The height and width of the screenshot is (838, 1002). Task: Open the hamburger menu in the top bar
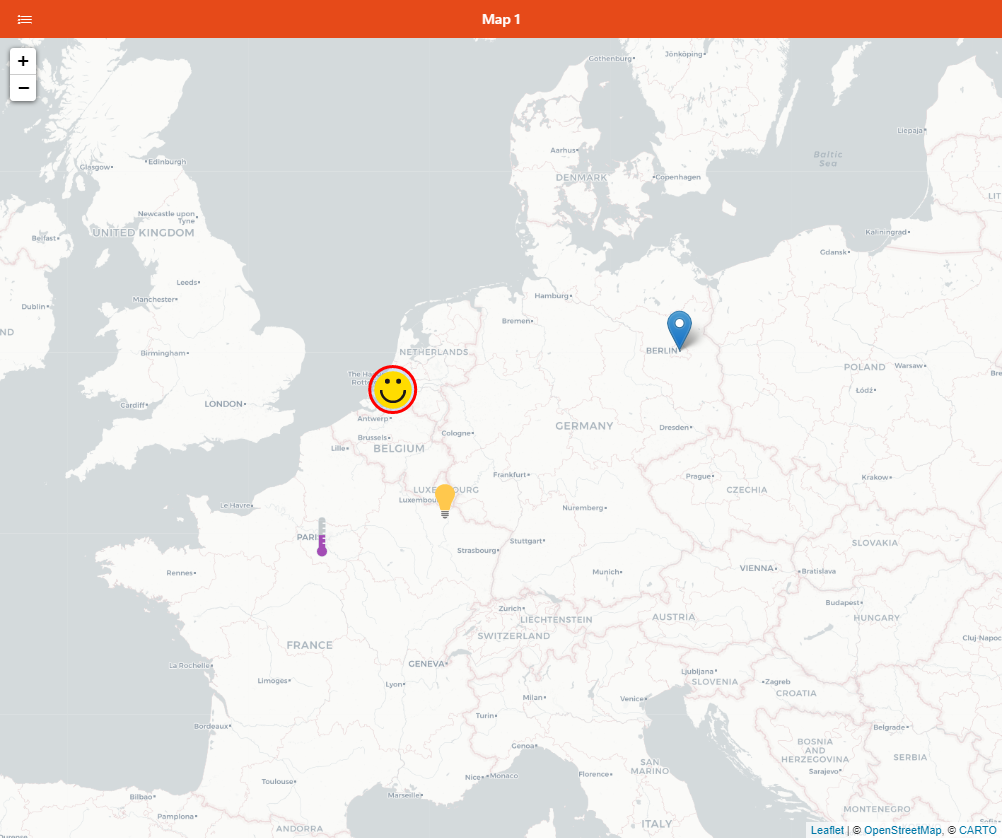click(x=24, y=18)
